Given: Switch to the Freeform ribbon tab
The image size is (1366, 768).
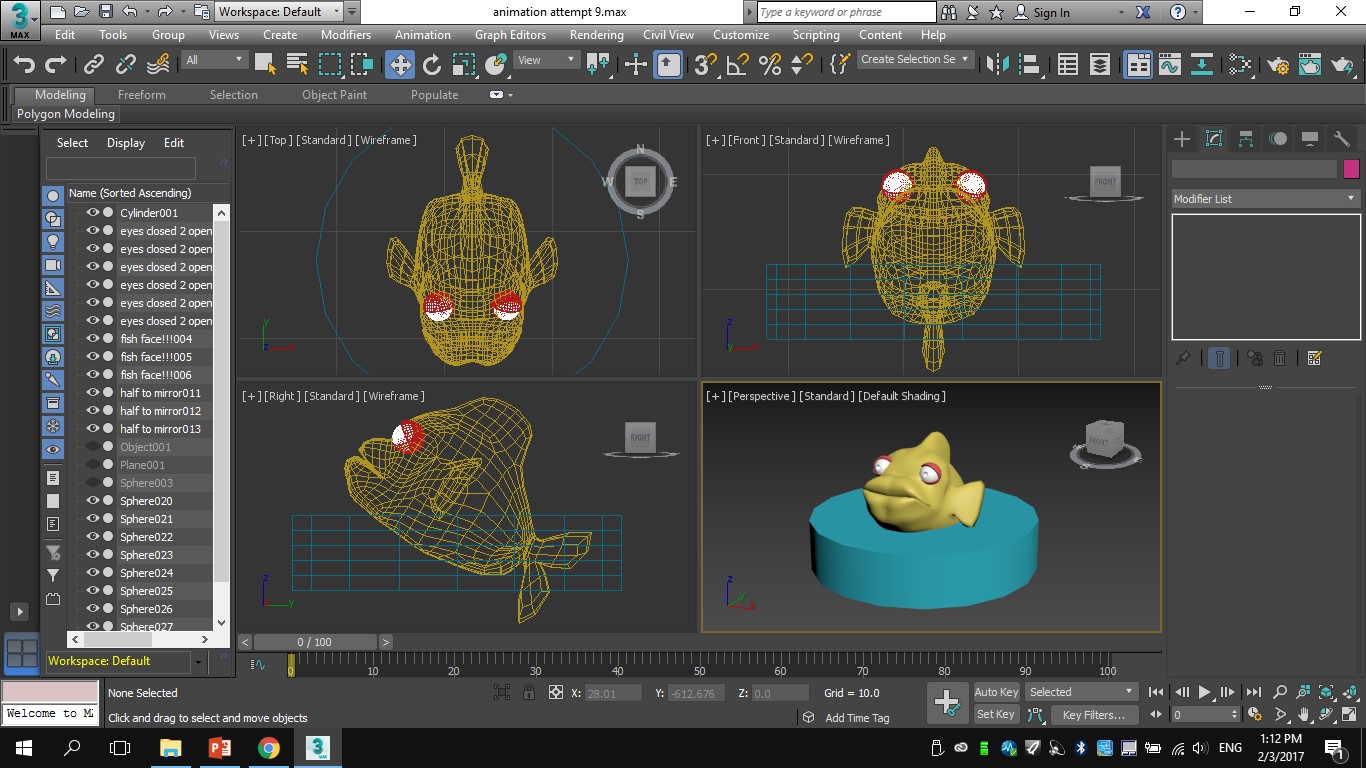Looking at the screenshot, I should coord(142,95).
